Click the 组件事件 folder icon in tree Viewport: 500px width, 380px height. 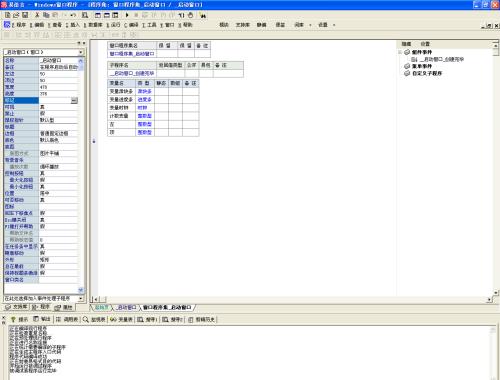[407, 52]
